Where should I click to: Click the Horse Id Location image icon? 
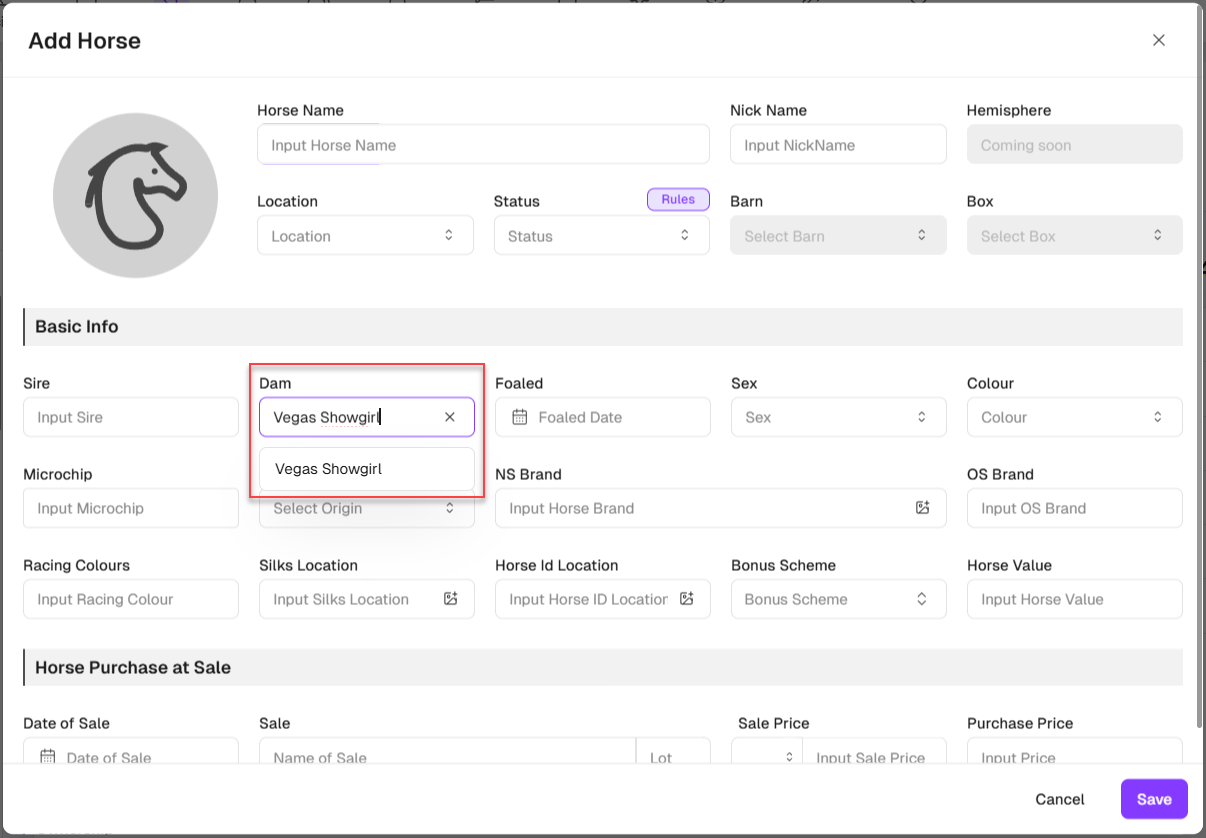(687, 599)
